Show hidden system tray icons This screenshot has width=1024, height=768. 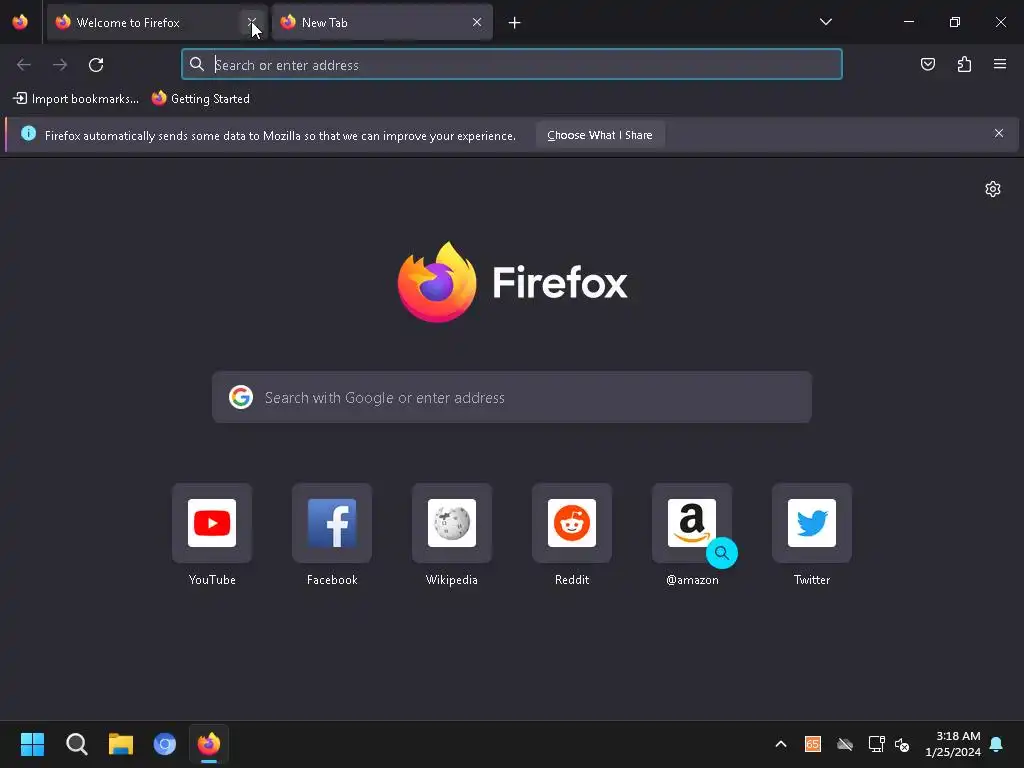780,744
